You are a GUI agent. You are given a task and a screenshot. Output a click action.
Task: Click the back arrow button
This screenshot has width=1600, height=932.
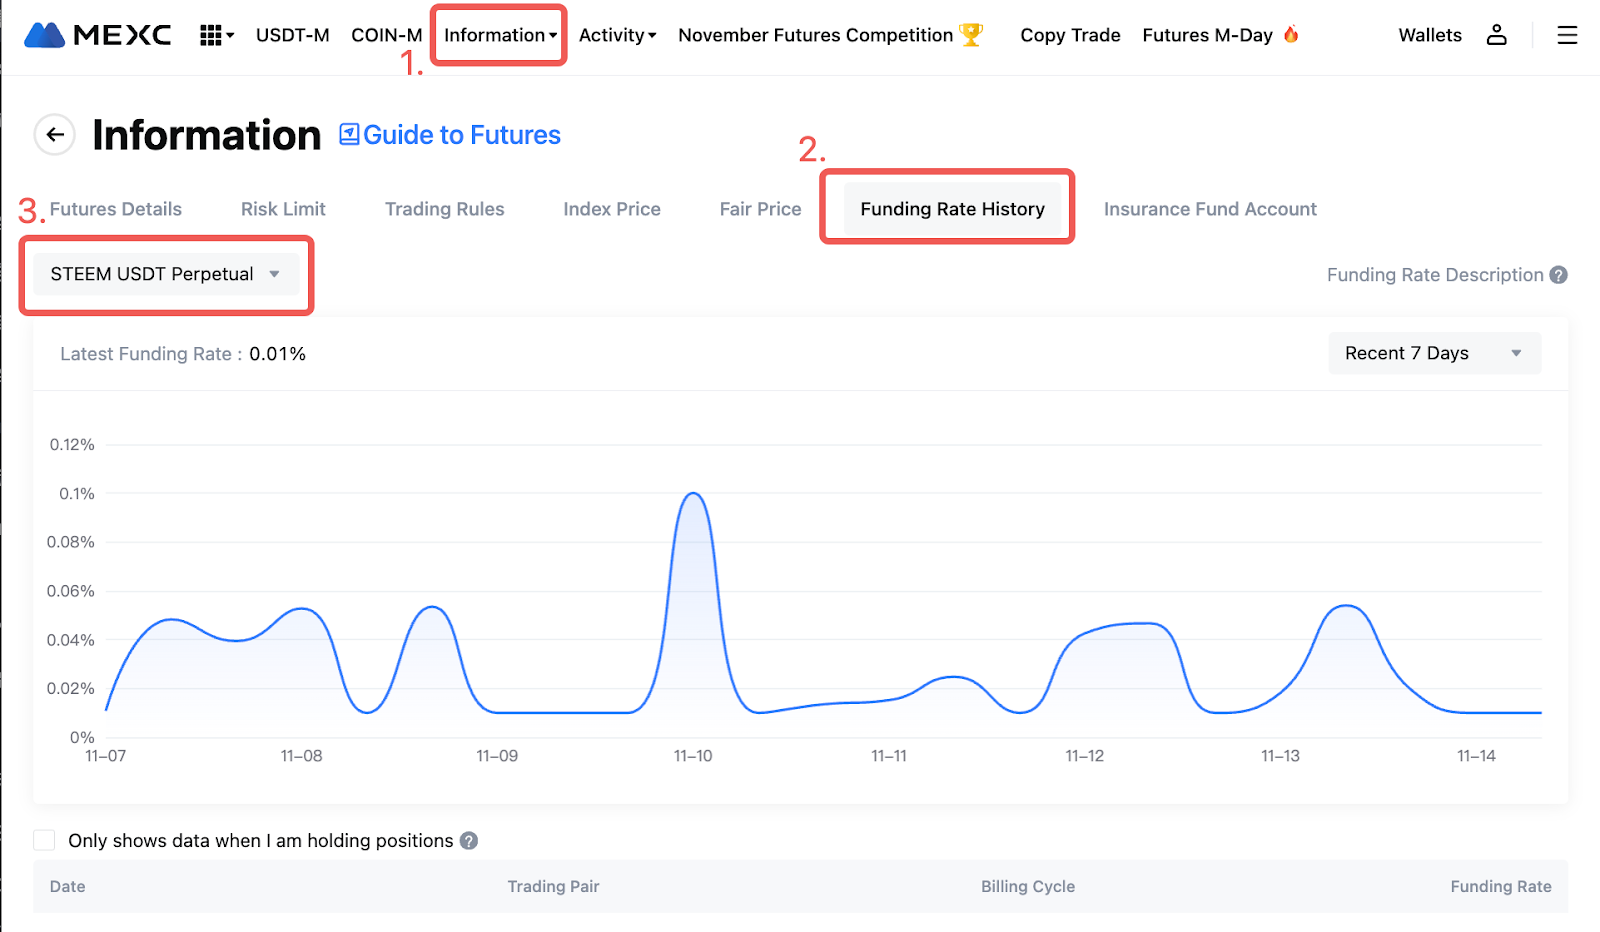click(55, 134)
